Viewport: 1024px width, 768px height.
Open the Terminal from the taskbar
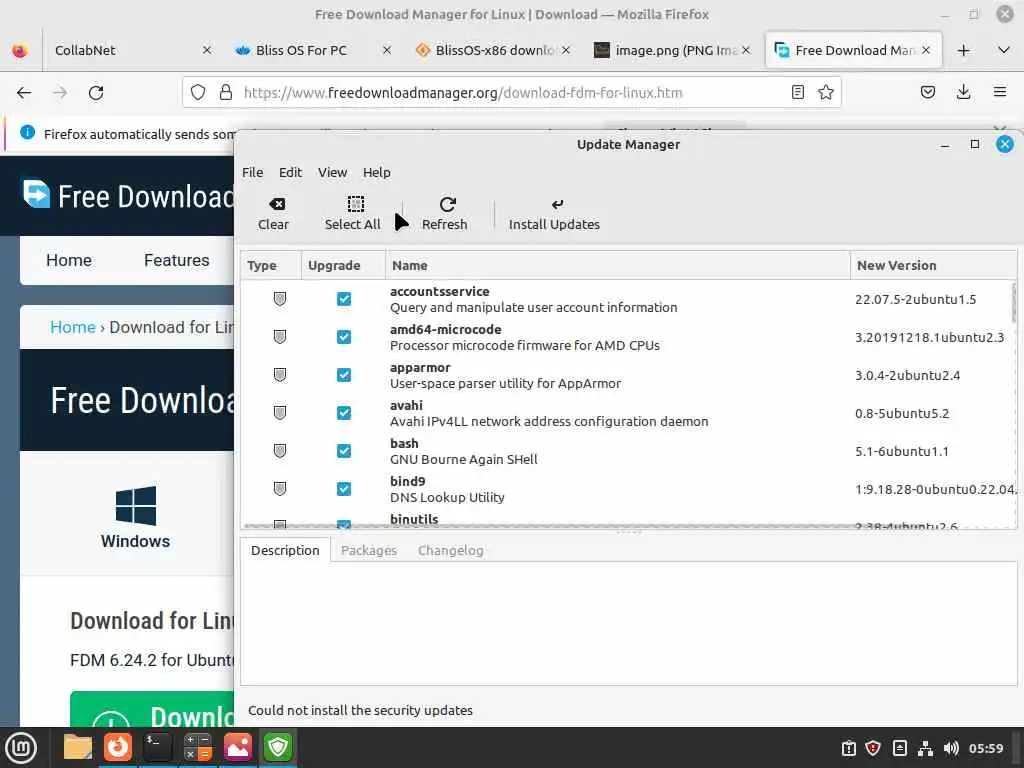[x=157, y=747]
